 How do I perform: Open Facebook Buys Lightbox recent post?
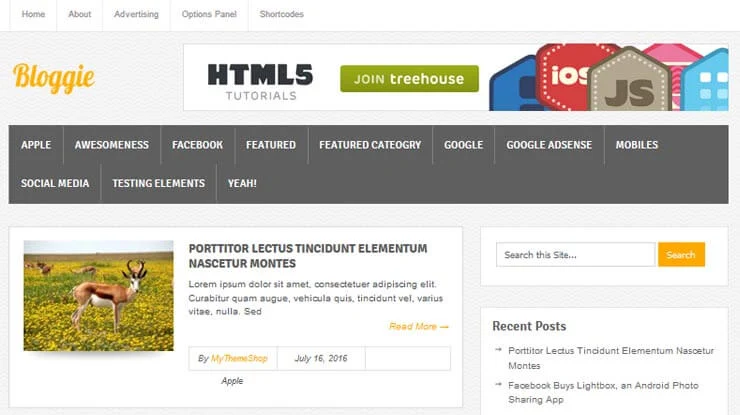(x=603, y=392)
